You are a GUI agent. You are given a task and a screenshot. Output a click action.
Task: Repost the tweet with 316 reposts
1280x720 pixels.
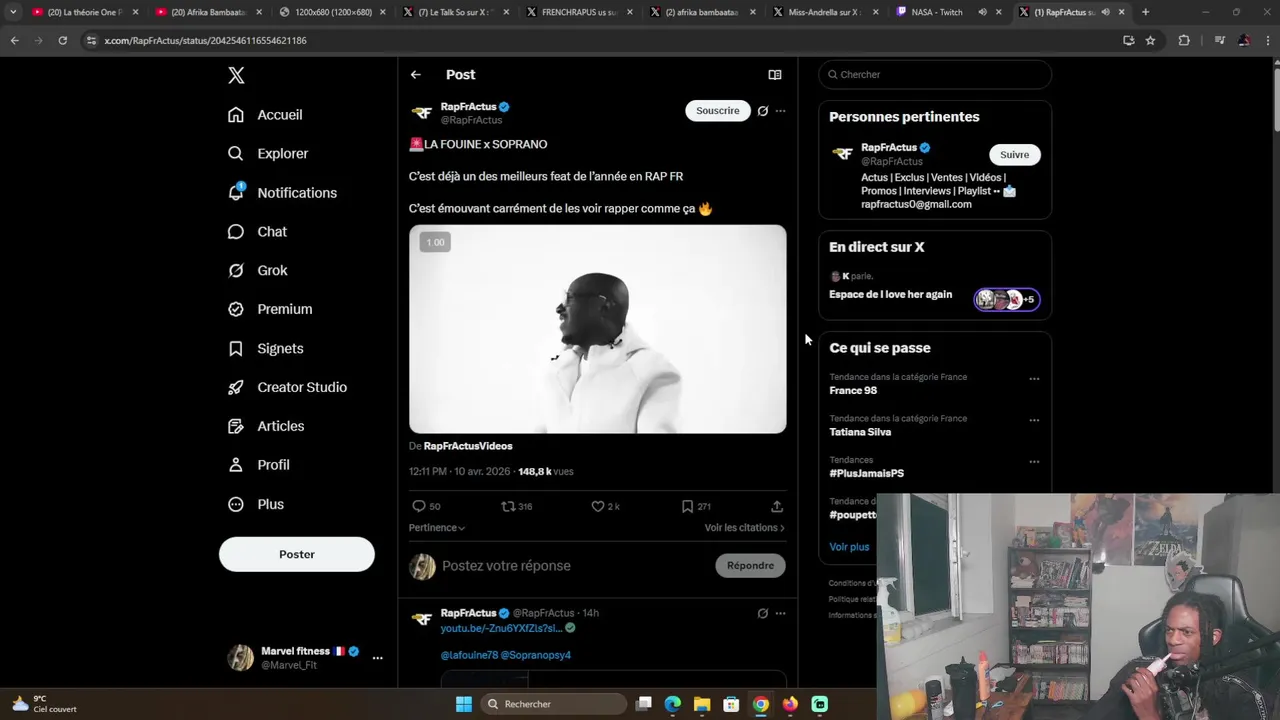[516, 507]
